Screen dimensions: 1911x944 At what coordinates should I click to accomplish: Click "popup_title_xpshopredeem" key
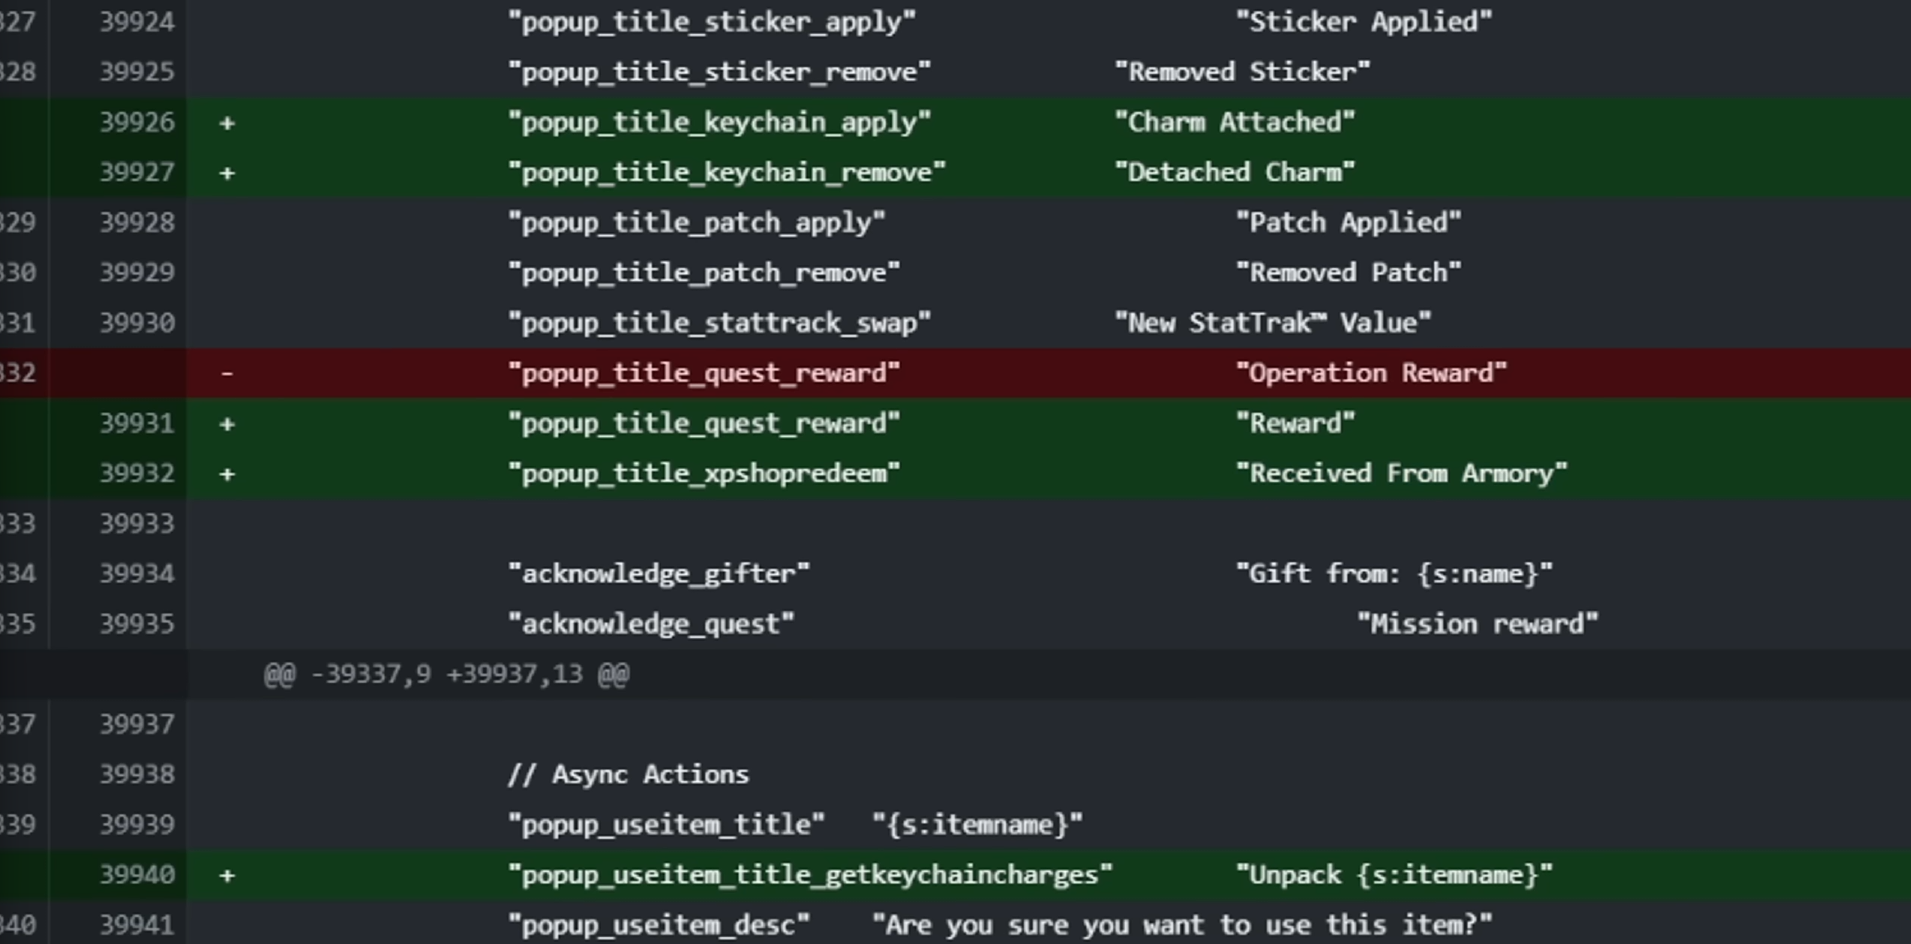click(x=704, y=473)
